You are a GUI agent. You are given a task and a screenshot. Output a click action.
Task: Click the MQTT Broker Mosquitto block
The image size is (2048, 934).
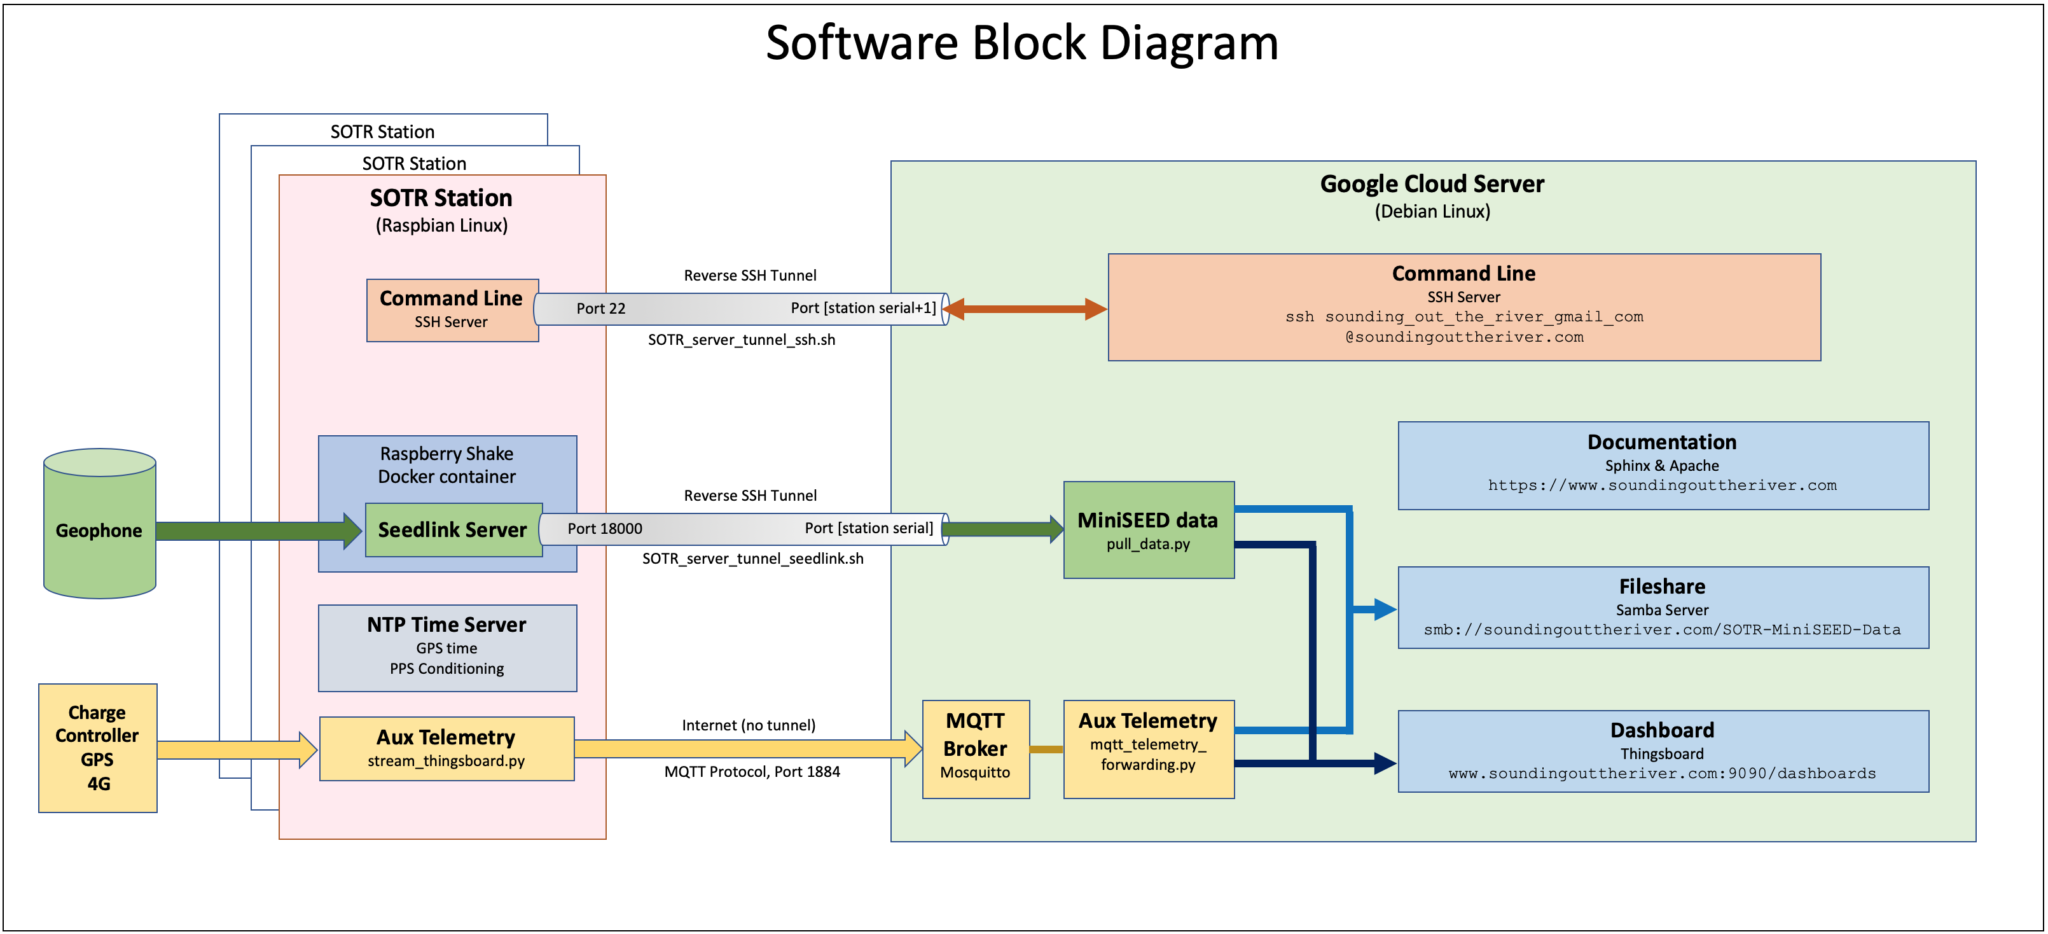[x=975, y=746]
